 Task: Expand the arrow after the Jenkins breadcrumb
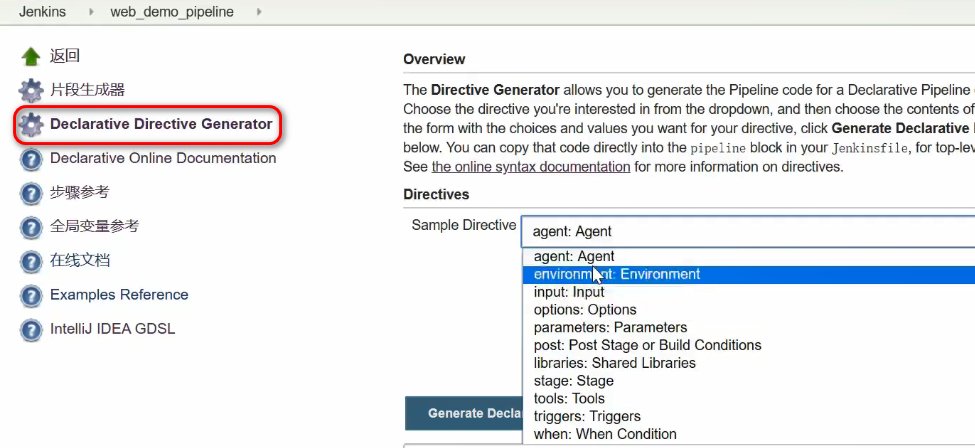(x=91, y=12)
